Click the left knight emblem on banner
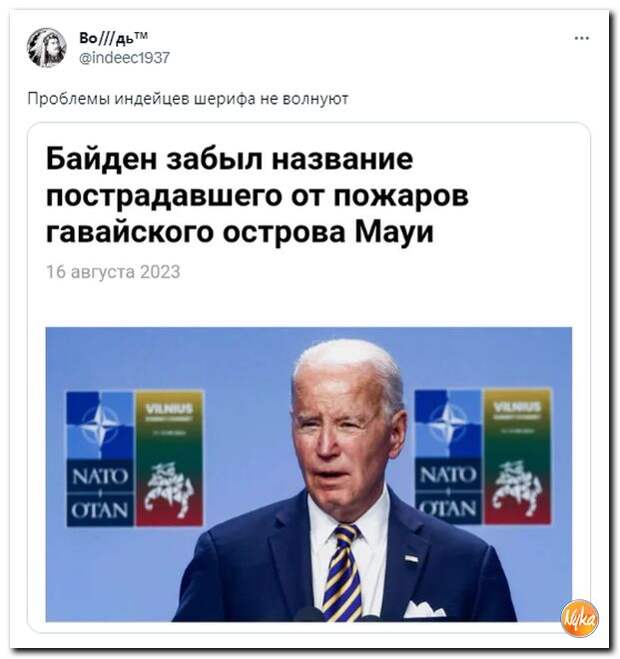Screen dimensions: 620x659 pyautogui.click(x=169, y=490)
